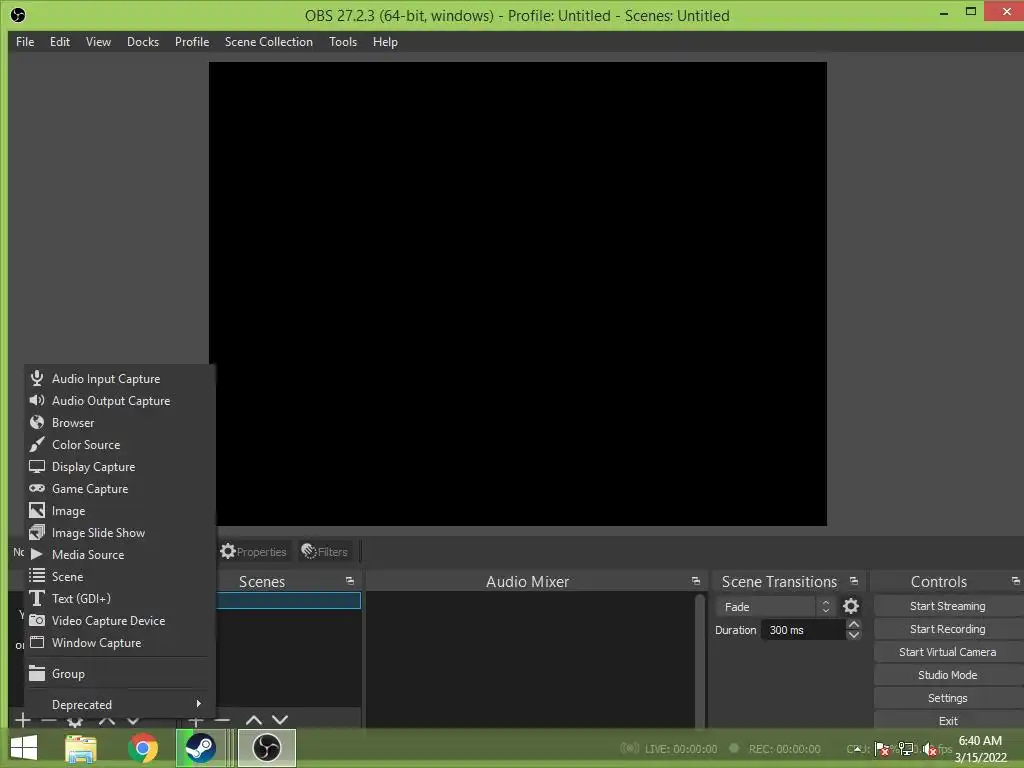Screen dimensions: 1024x768
Task: Select Scene in the add-source menu
Action: click(x=120, y=577)
